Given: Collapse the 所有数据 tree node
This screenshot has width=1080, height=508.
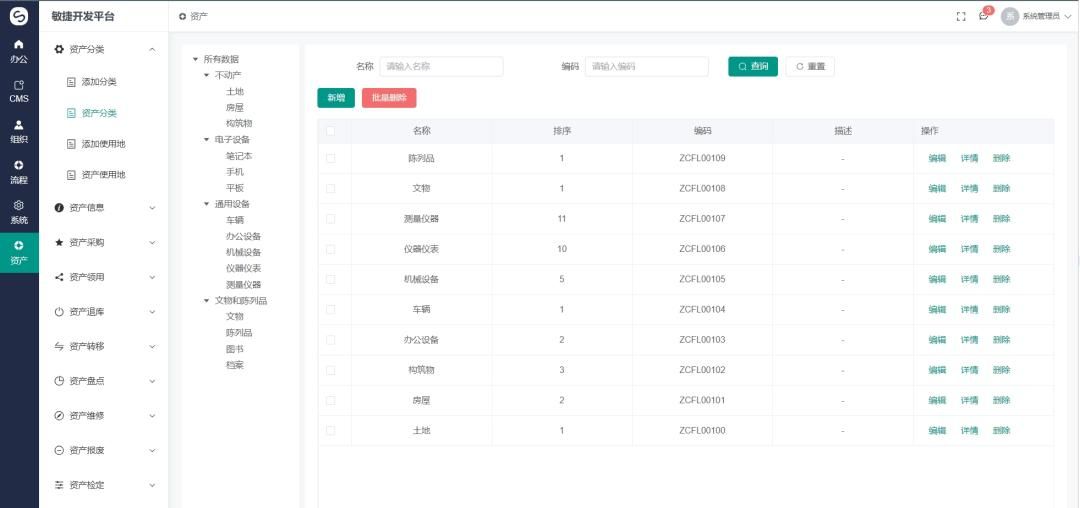Looking at the screenshot, I should [196, 59].
